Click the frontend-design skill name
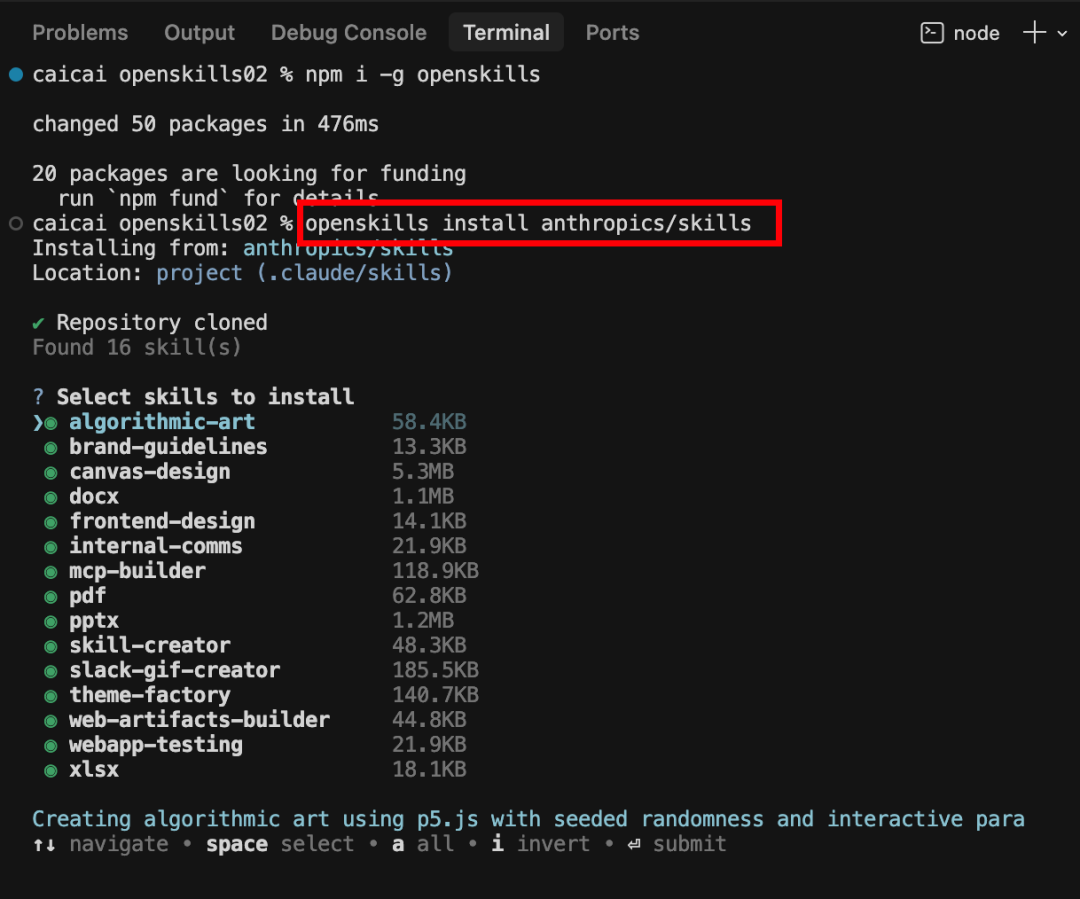1080x899 pixels. click(162, 521)
